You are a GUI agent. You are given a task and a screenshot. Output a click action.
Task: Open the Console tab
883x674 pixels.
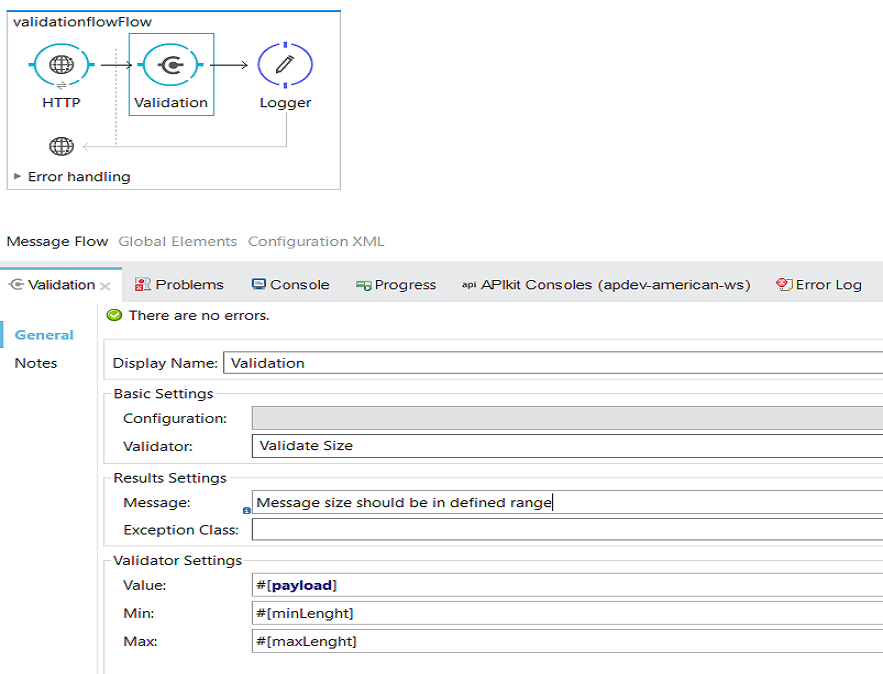[290, 285]
